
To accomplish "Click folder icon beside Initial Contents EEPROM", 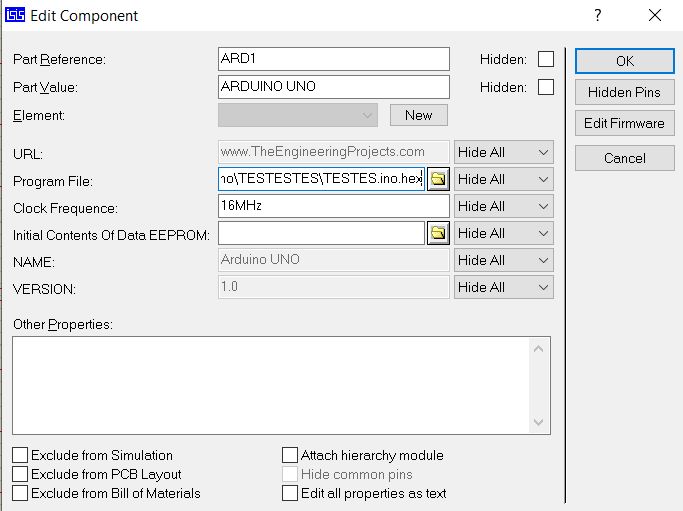I will tap(438, 233).
